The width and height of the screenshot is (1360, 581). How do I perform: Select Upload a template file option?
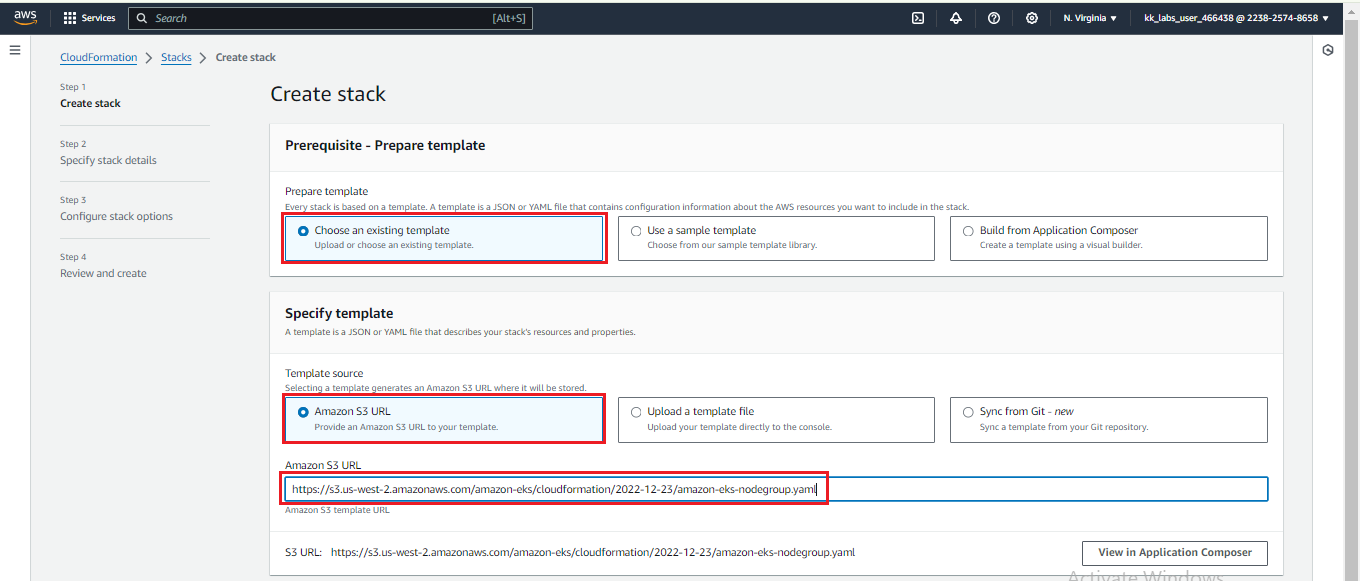pos(776,419)
